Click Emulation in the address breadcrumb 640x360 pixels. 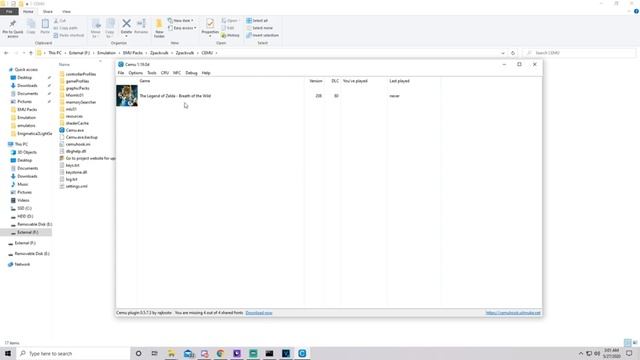click(106, 53)
